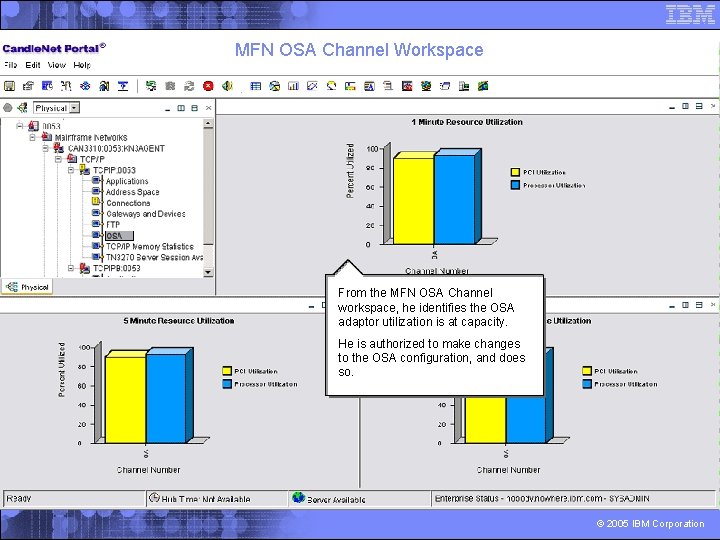Screen dimensions: 720x540
Task: Open the Help menu
Action: pyautogui.click(x=82, y=65)
